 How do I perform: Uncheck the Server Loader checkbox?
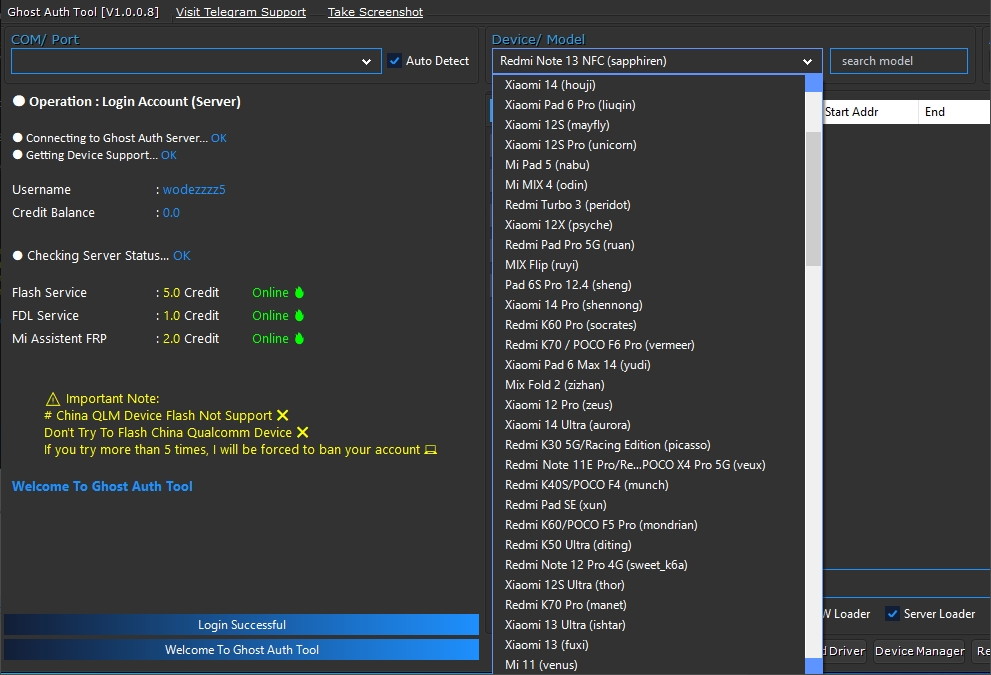click(x=892, y=614)
